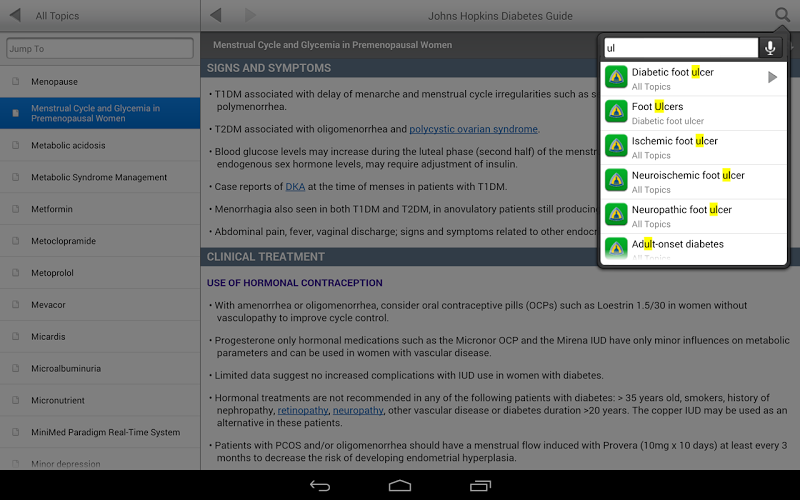Tap the document icon next to Mevacor
Screen dimensions: 800x500
point(16,304)
